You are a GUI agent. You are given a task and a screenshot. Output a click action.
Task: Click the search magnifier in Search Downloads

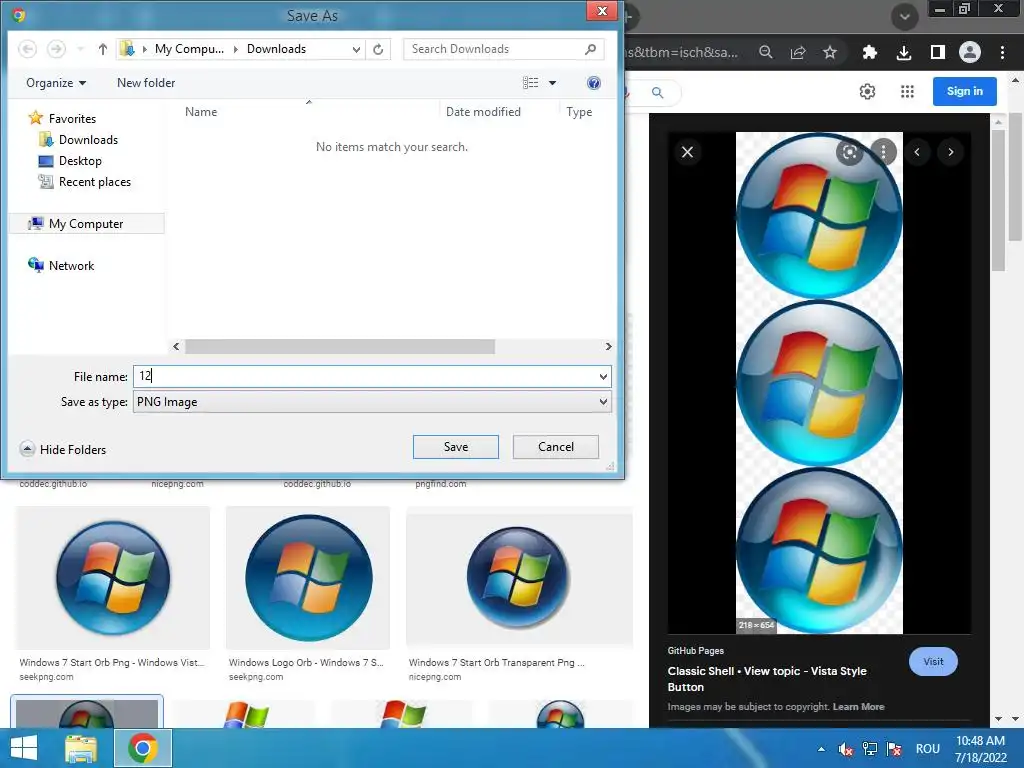[x=590, y=49]
